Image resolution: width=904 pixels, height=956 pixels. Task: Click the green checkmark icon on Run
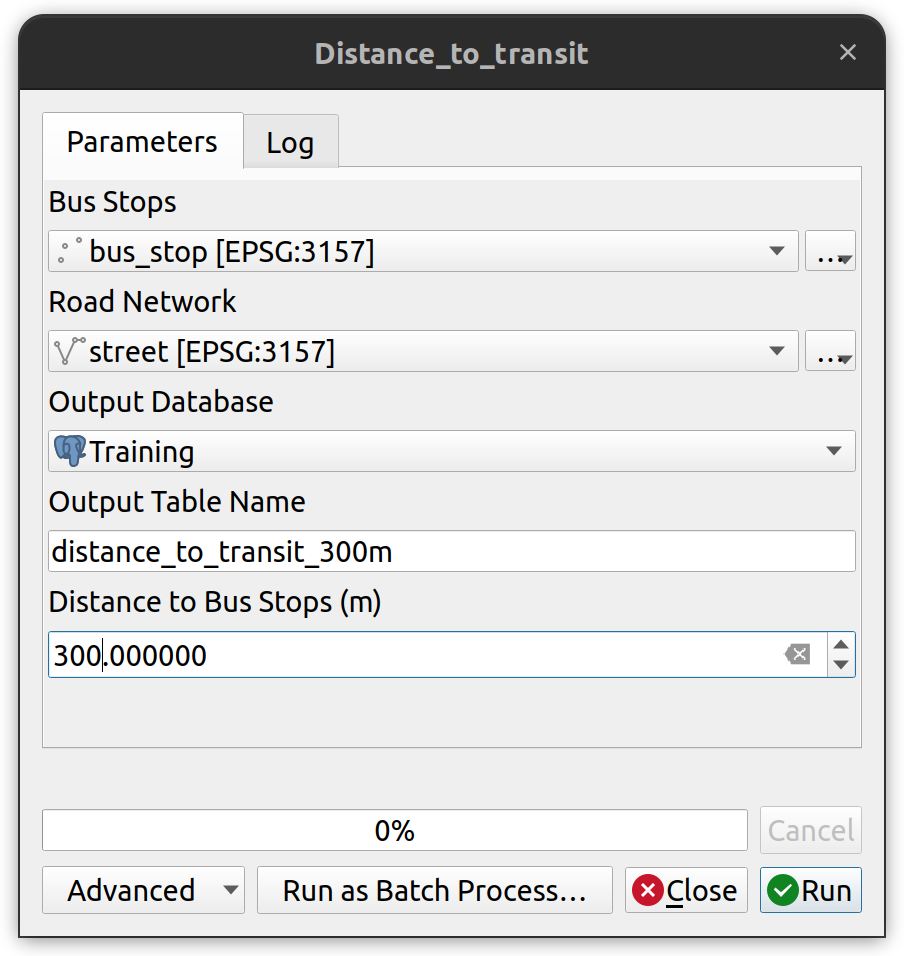pyautogui.click(x=783, y=890)
